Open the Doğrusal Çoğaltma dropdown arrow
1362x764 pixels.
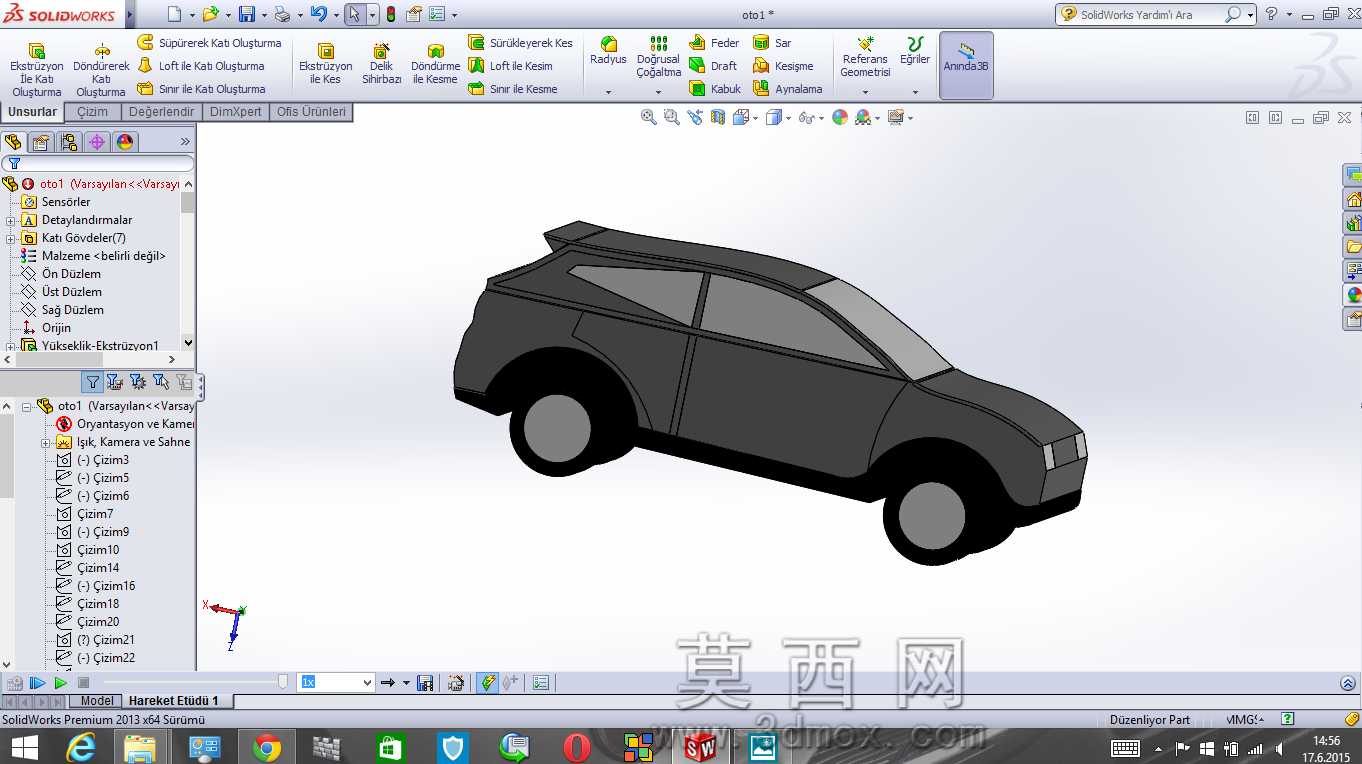(658, 92)
